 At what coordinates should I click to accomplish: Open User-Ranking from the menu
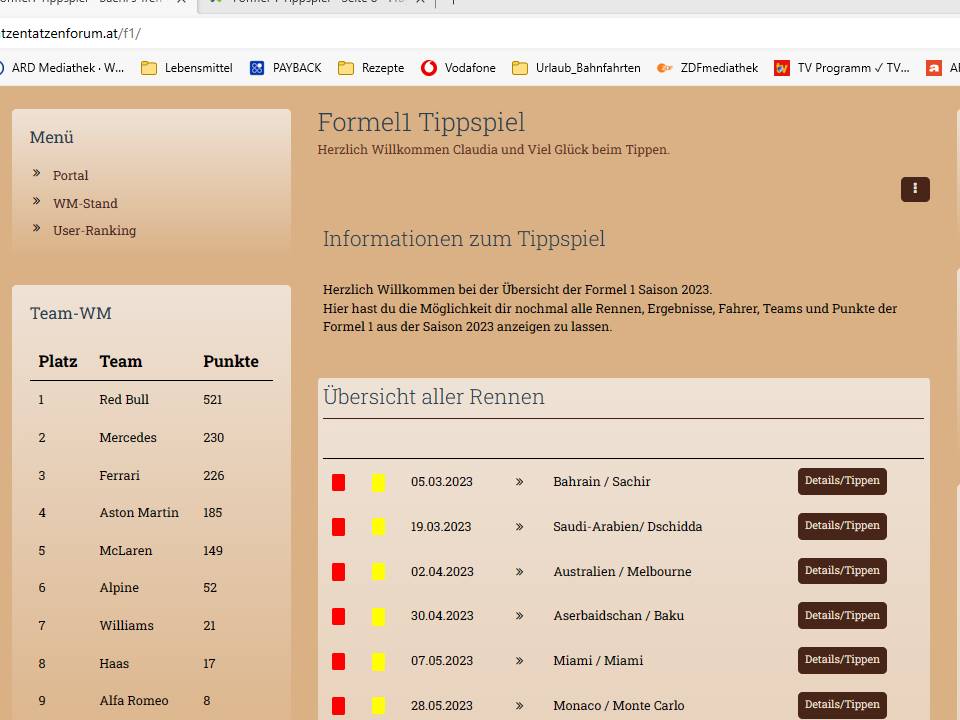click(94, 230)
